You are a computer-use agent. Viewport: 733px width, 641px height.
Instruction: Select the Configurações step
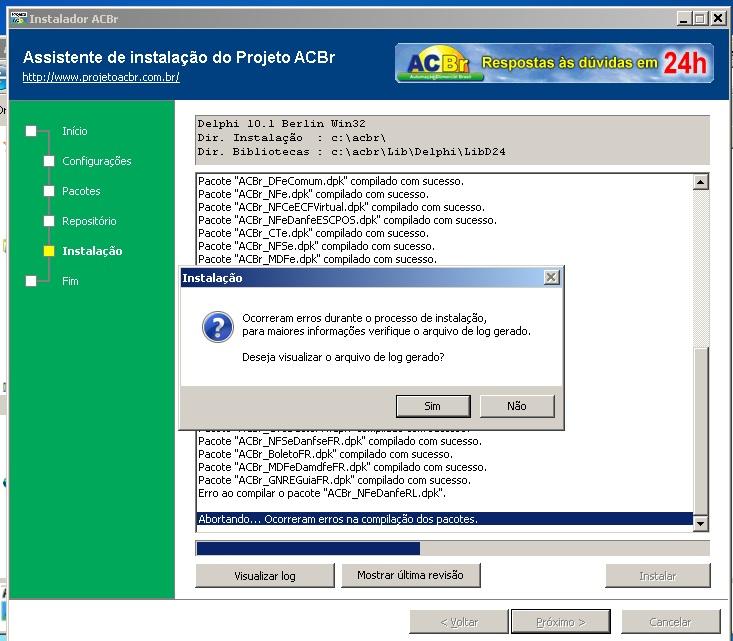tap(97, 161)
